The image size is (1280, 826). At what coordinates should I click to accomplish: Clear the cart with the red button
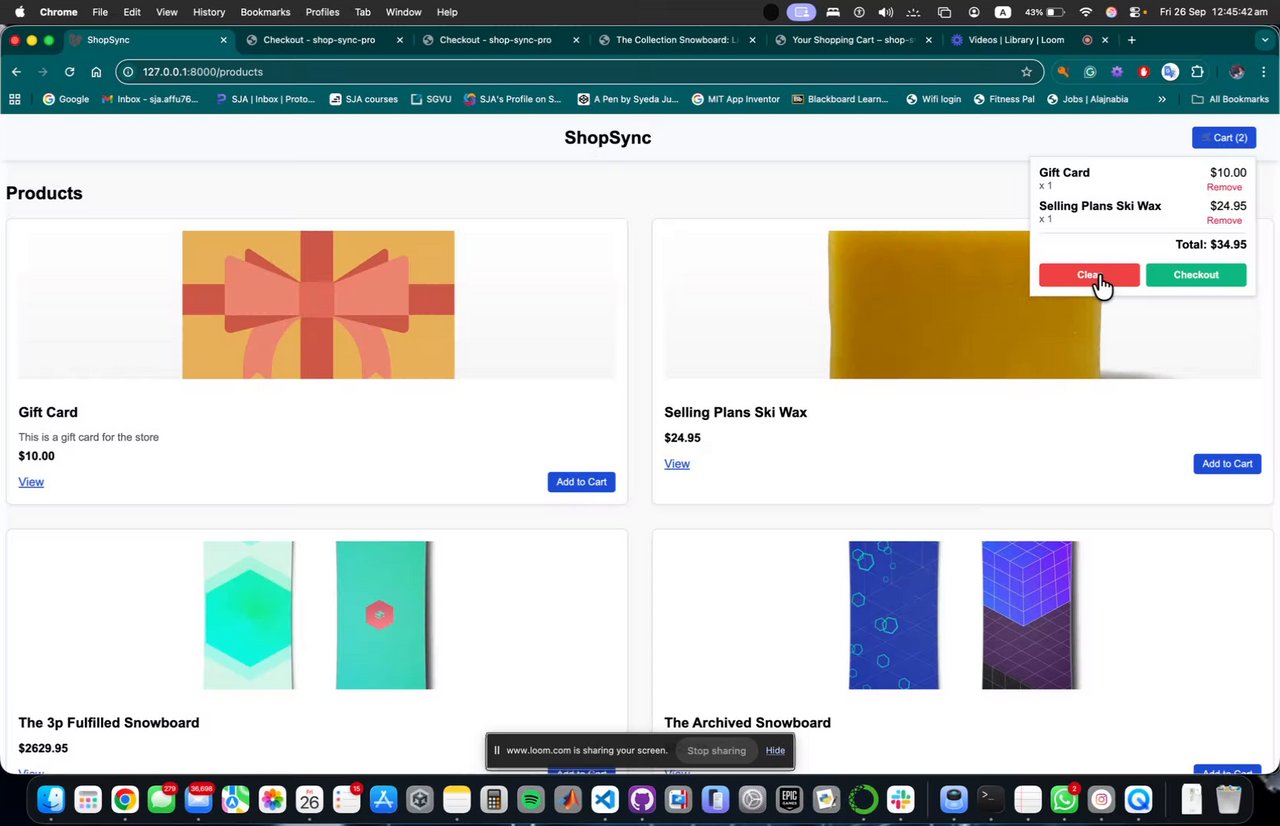coord(1089,275)
